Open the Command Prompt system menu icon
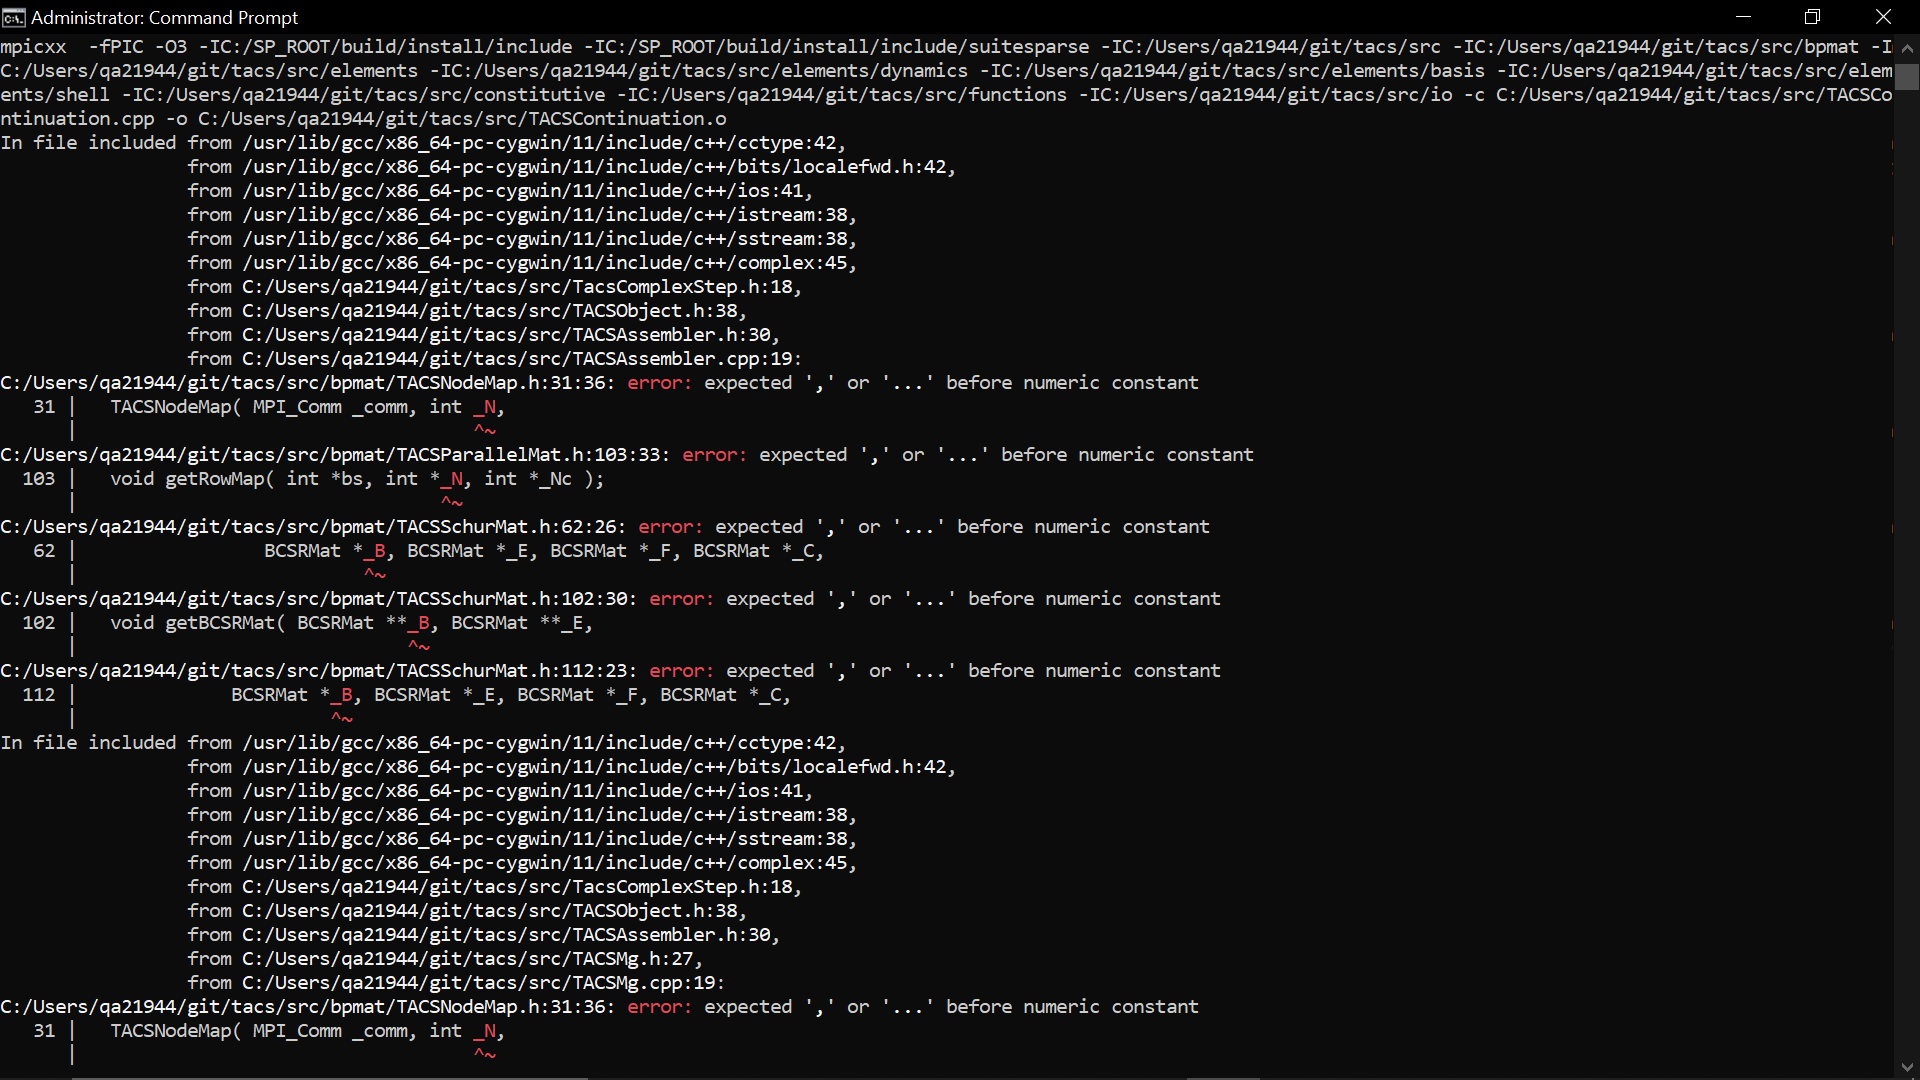1920x1080 pixels. pyautogui.click(x=14, y=17)
